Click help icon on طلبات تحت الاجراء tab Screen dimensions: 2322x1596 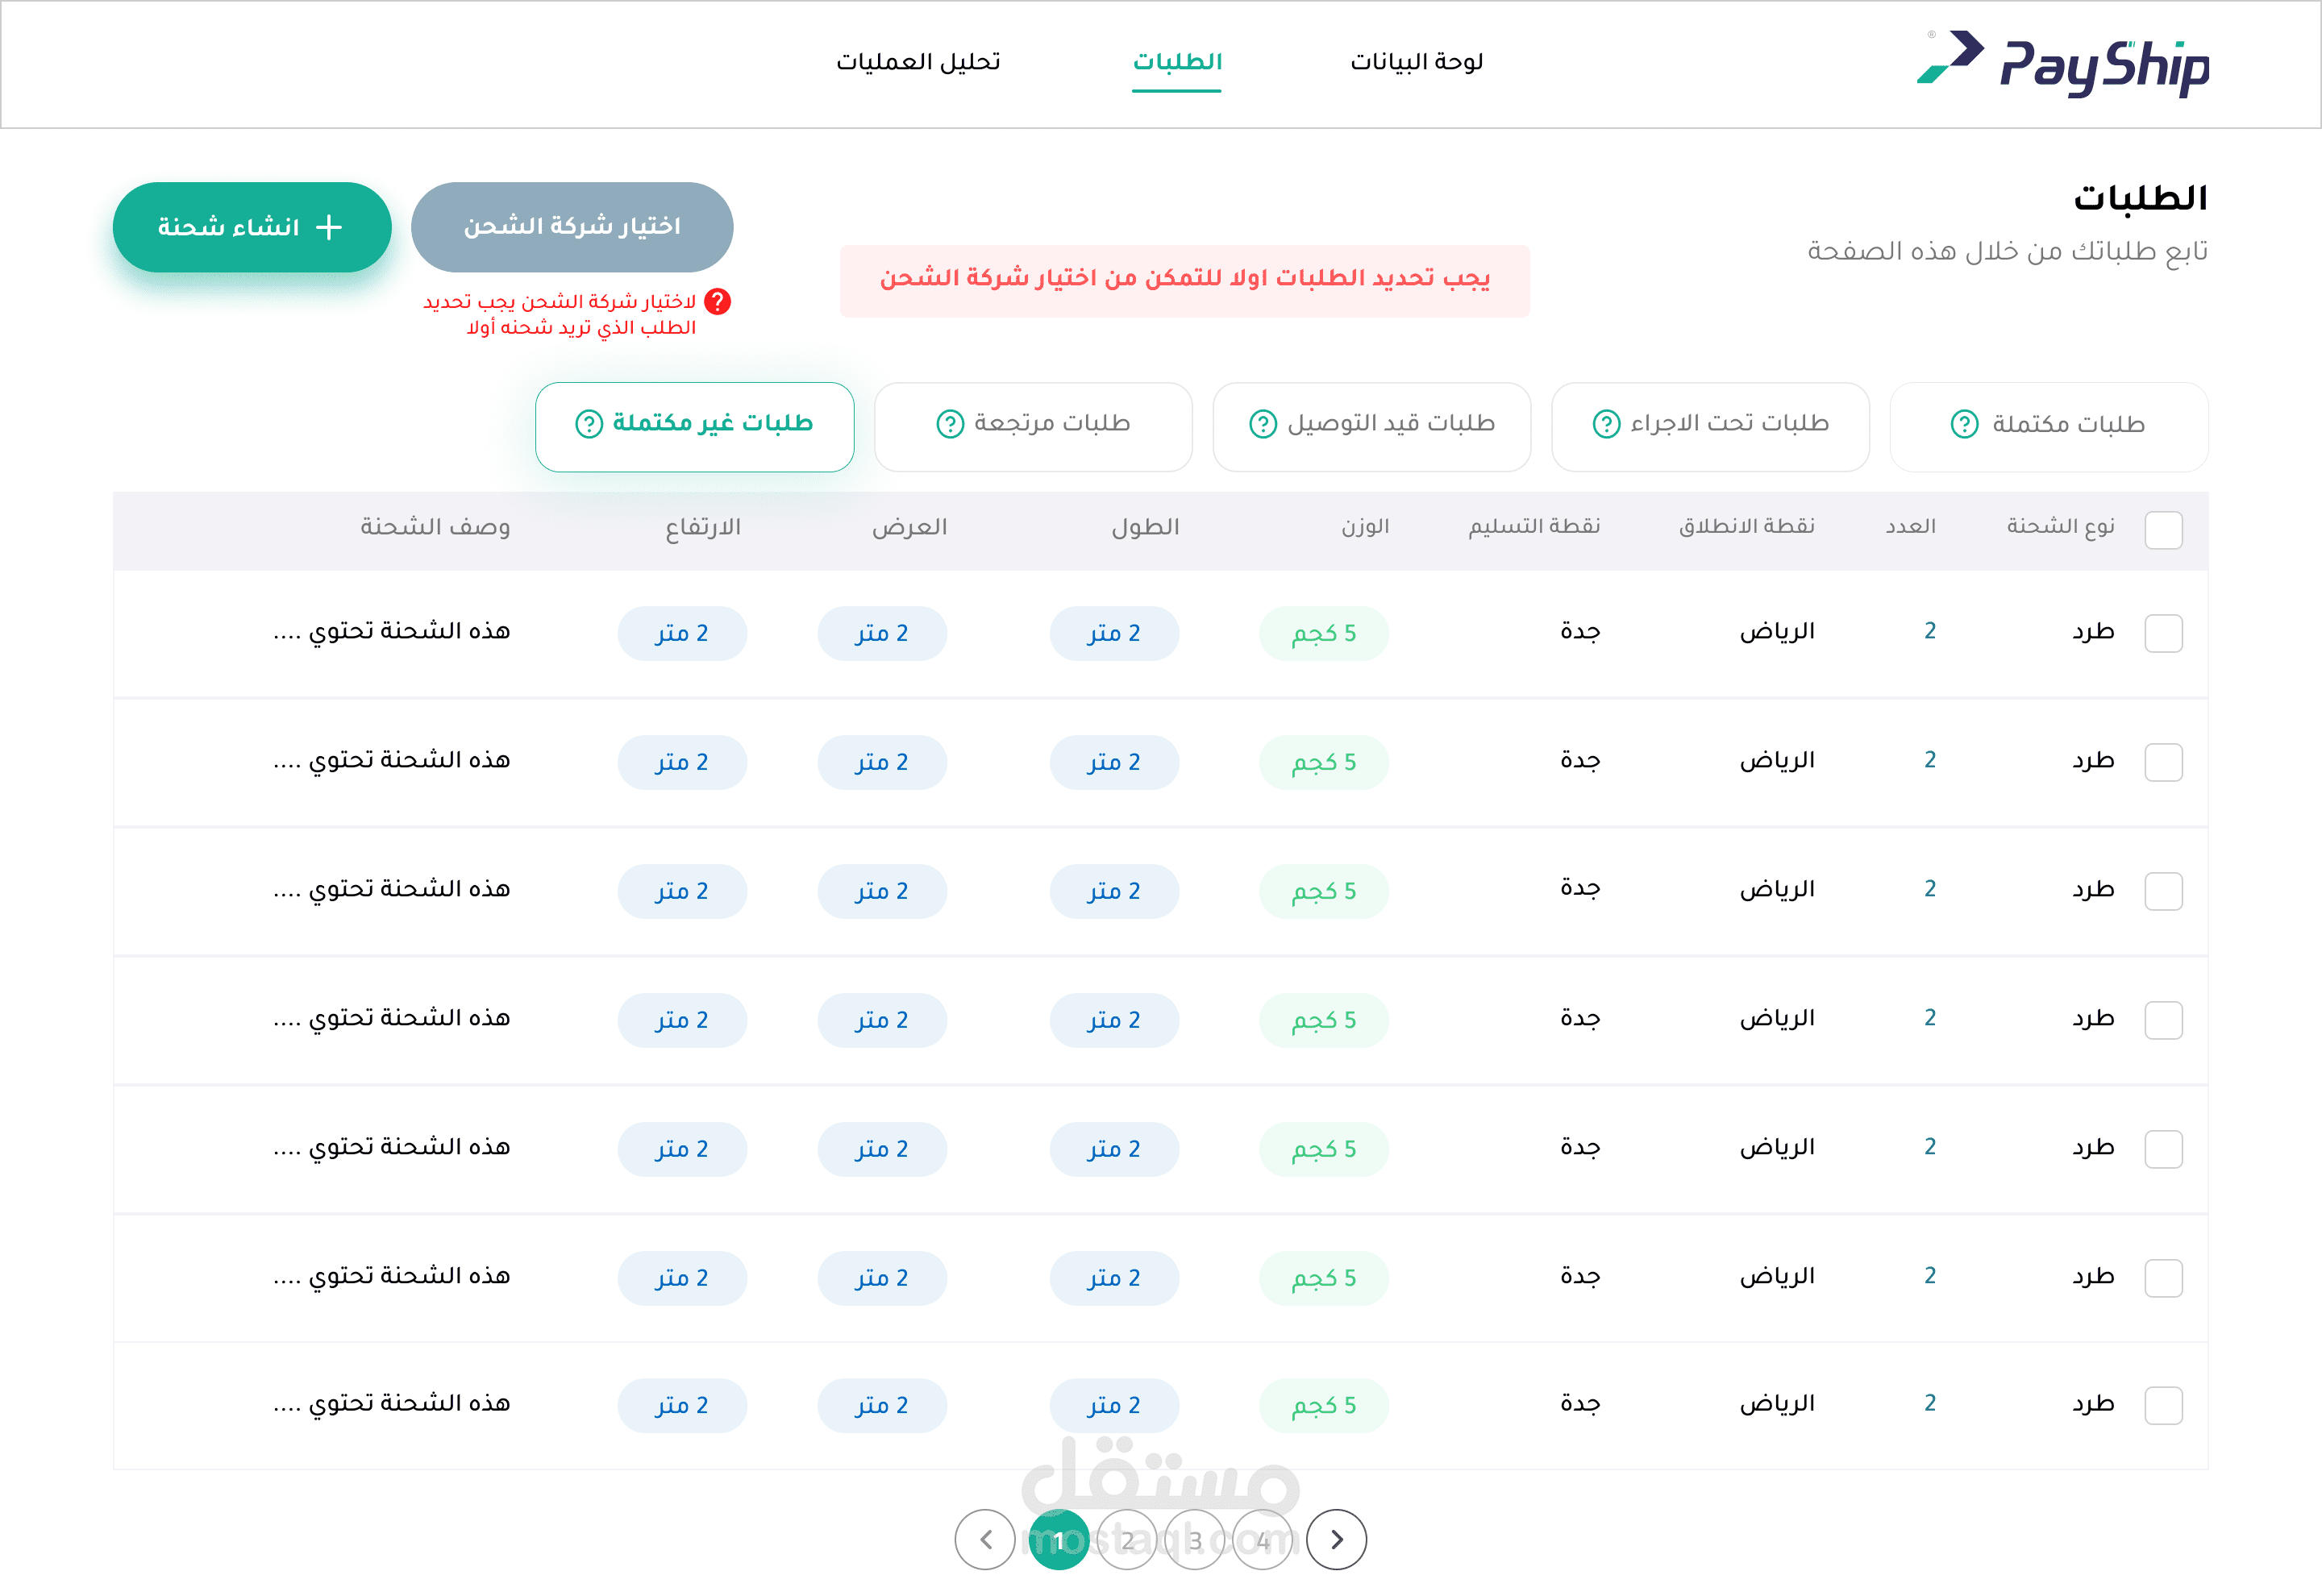[x=1606, y=424]
